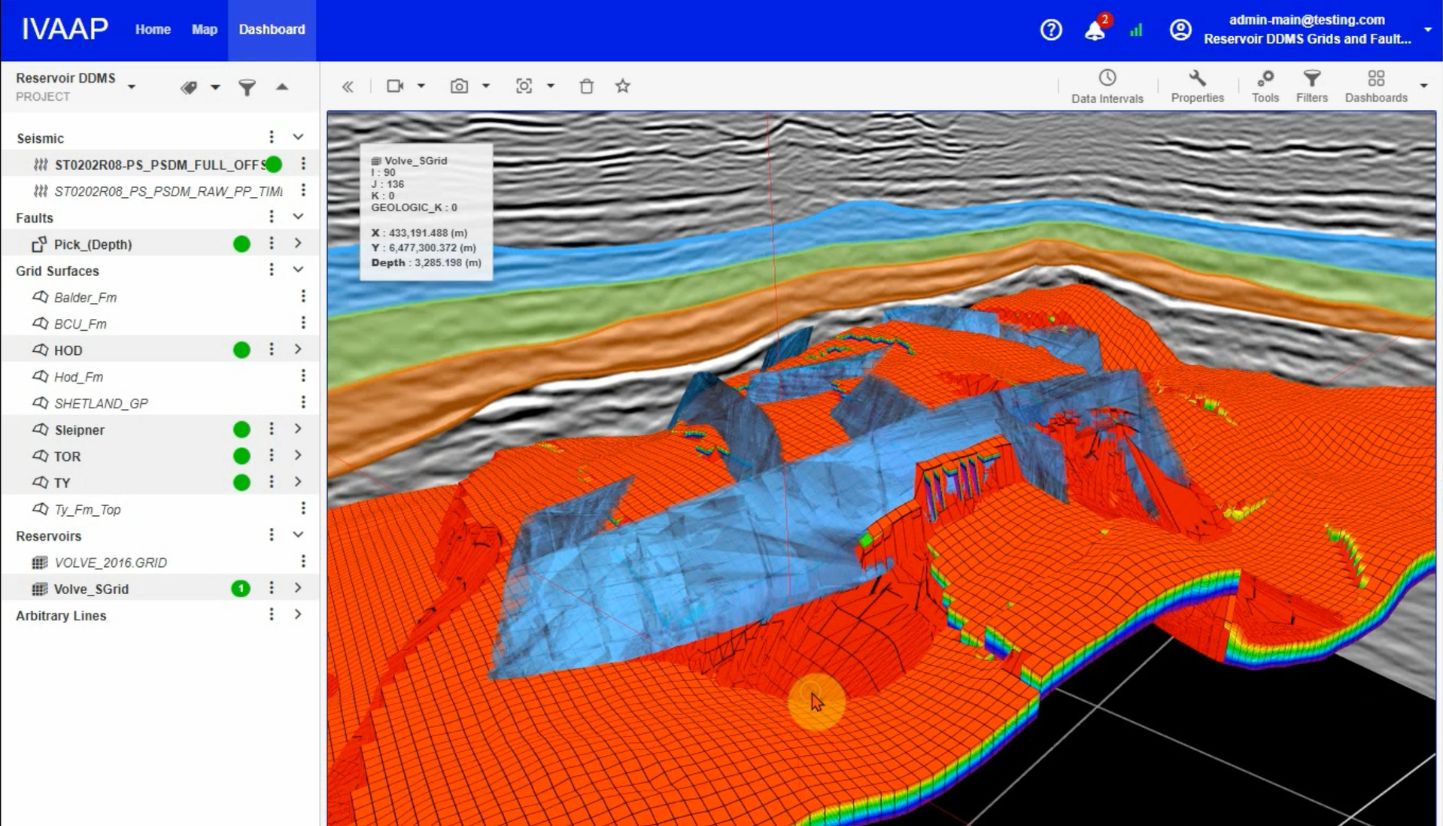Collapse the Seismic section chevron

pos(298,137)
